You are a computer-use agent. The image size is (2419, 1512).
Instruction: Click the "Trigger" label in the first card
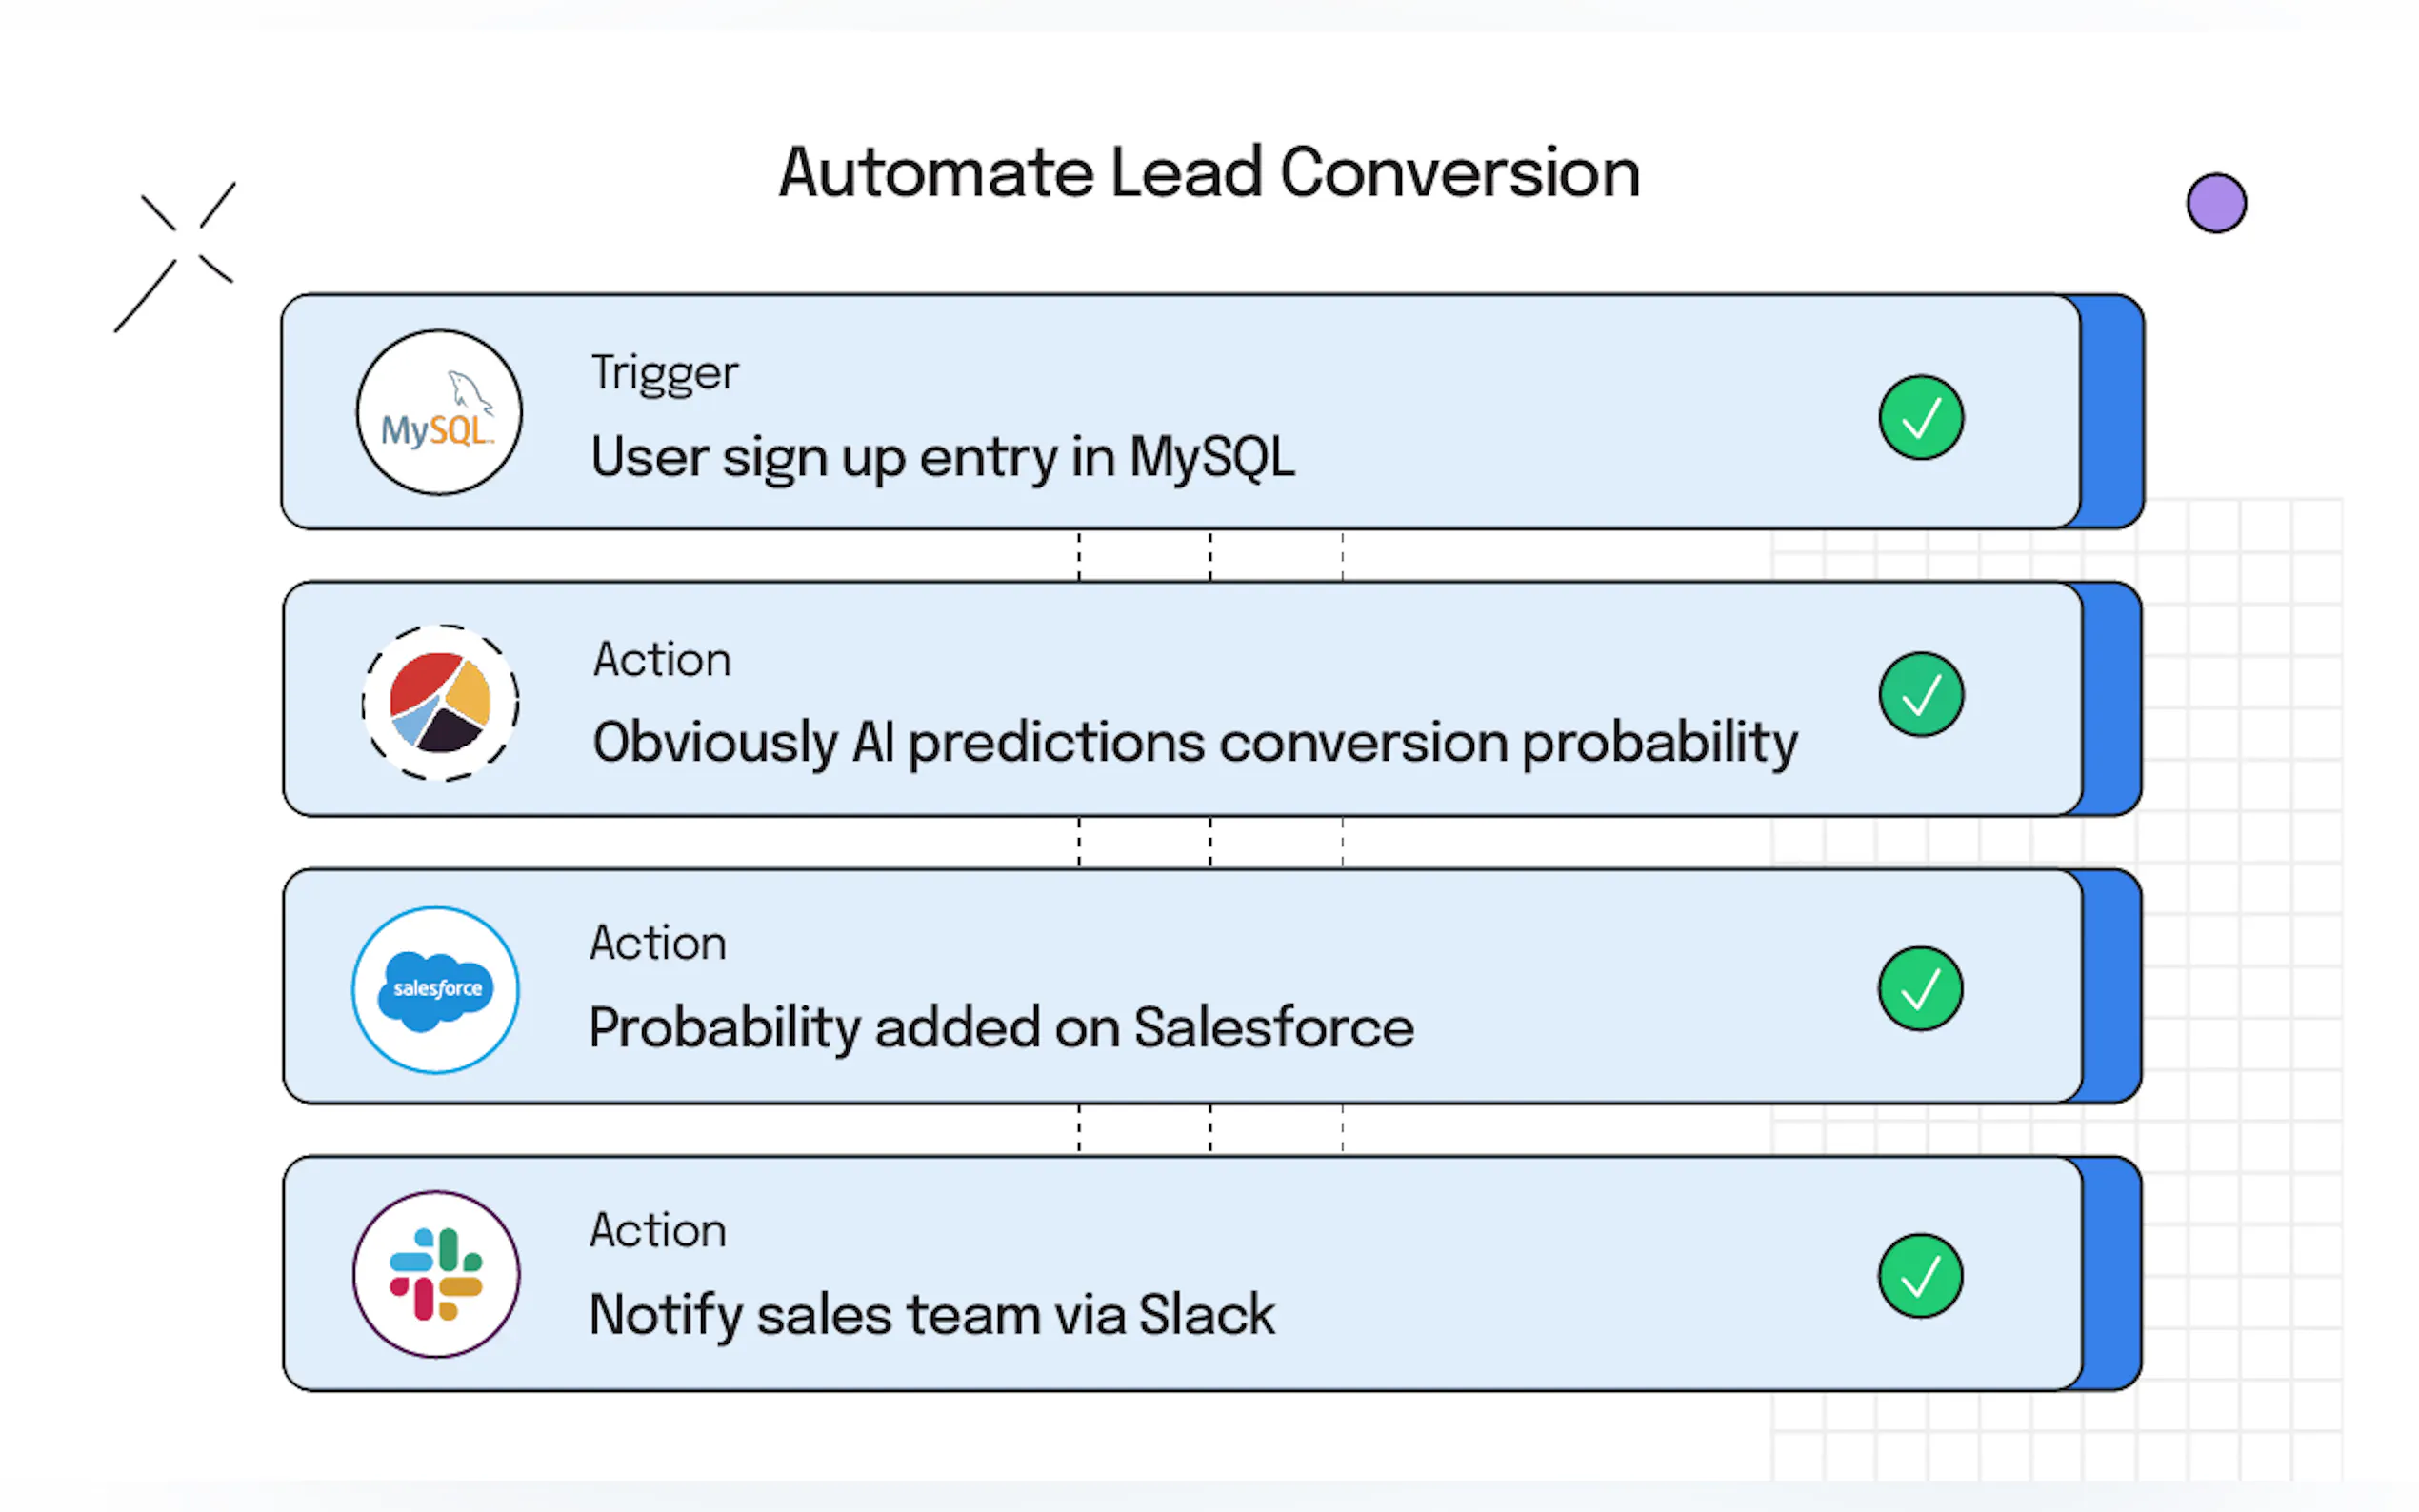[664, 373]
